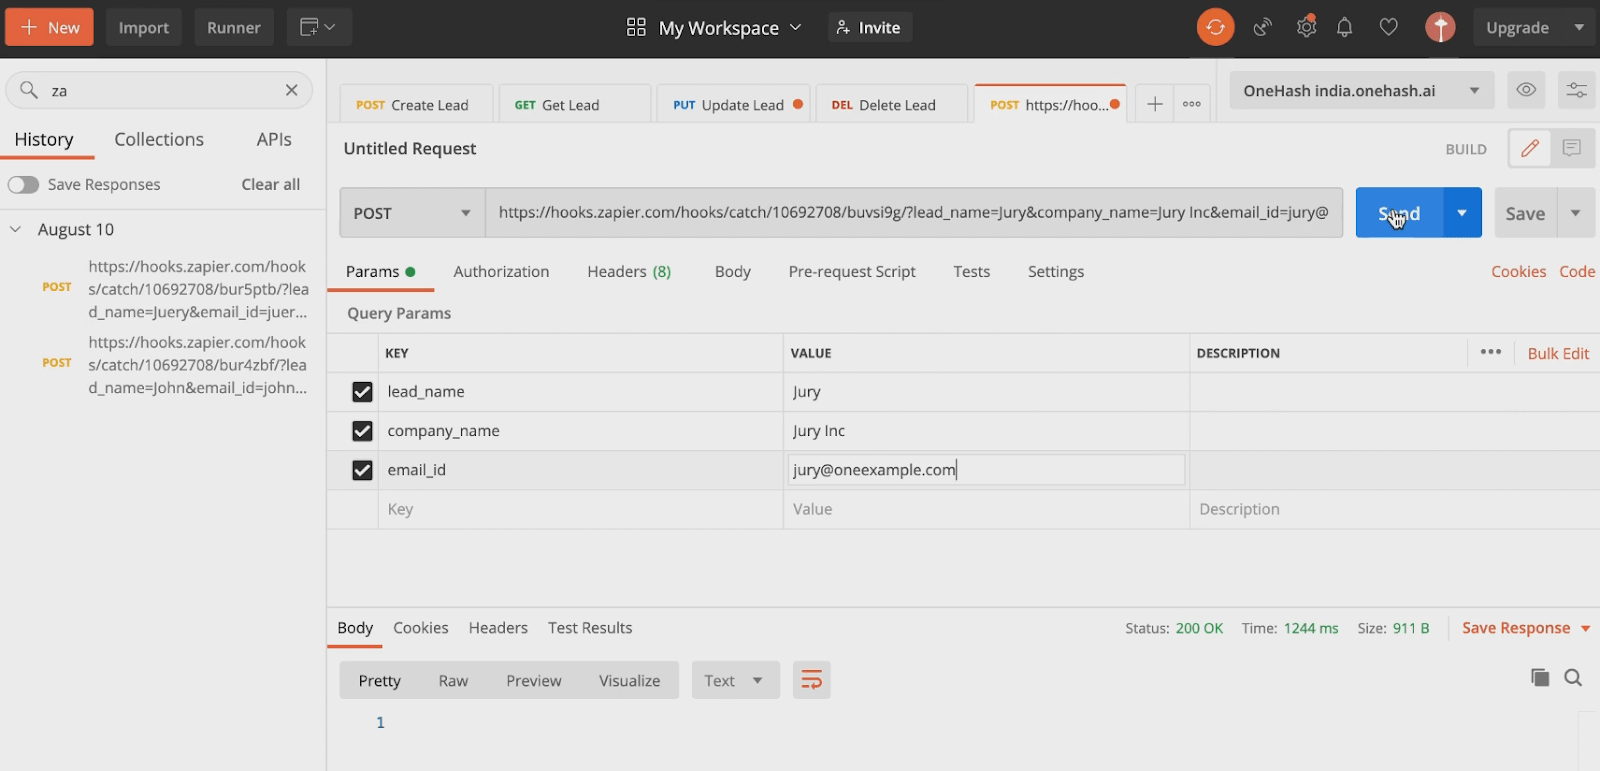Switch to the Collections tab
1600x771 pixels.
tap(159, 139)
